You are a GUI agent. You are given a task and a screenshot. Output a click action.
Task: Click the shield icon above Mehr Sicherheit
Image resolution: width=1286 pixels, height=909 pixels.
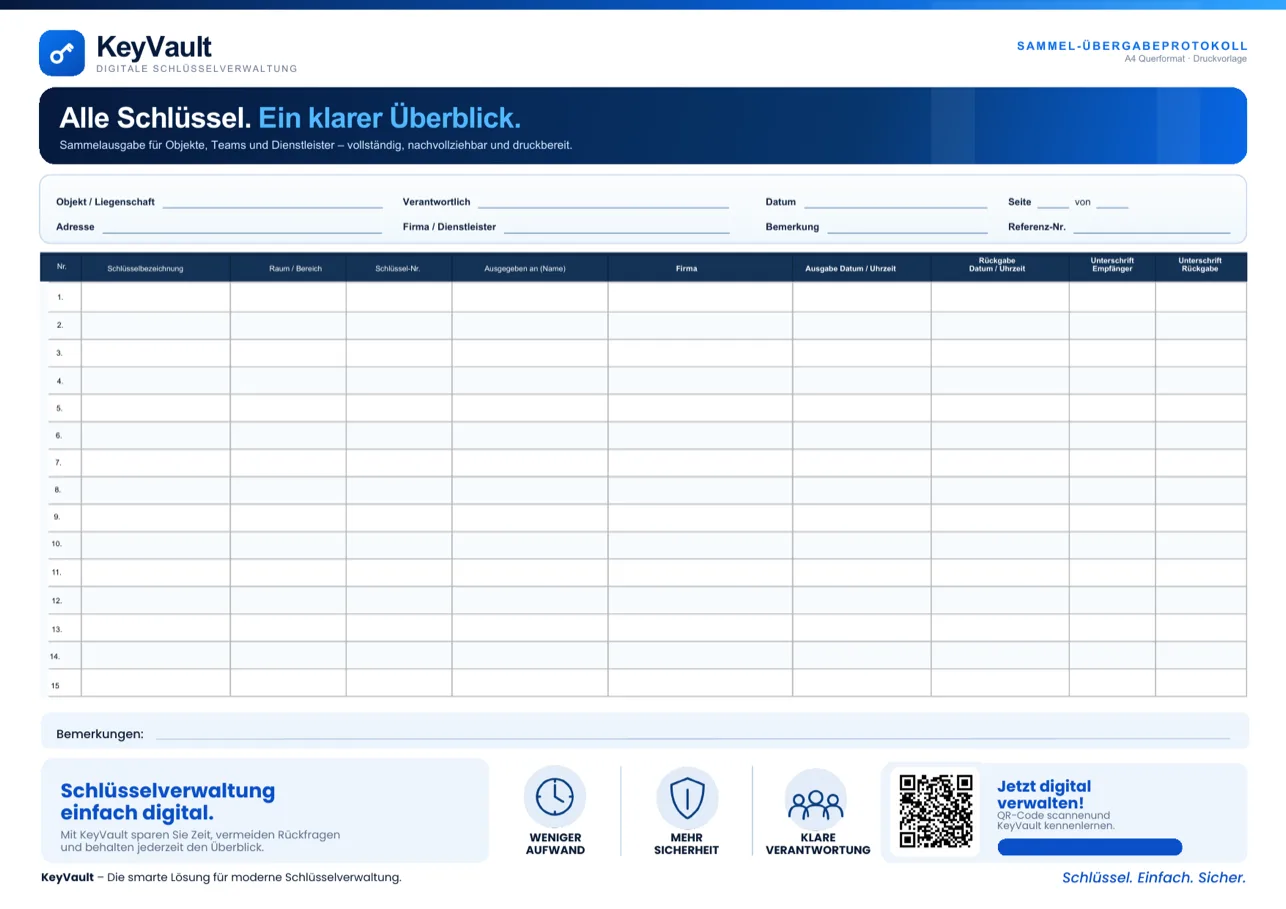(x=687, y=798)
